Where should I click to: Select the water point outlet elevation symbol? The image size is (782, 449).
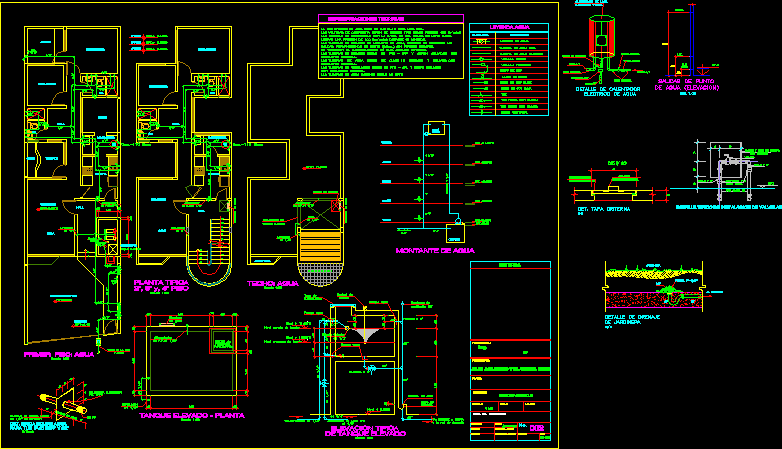pyautogui.click(x=678, y=45)
